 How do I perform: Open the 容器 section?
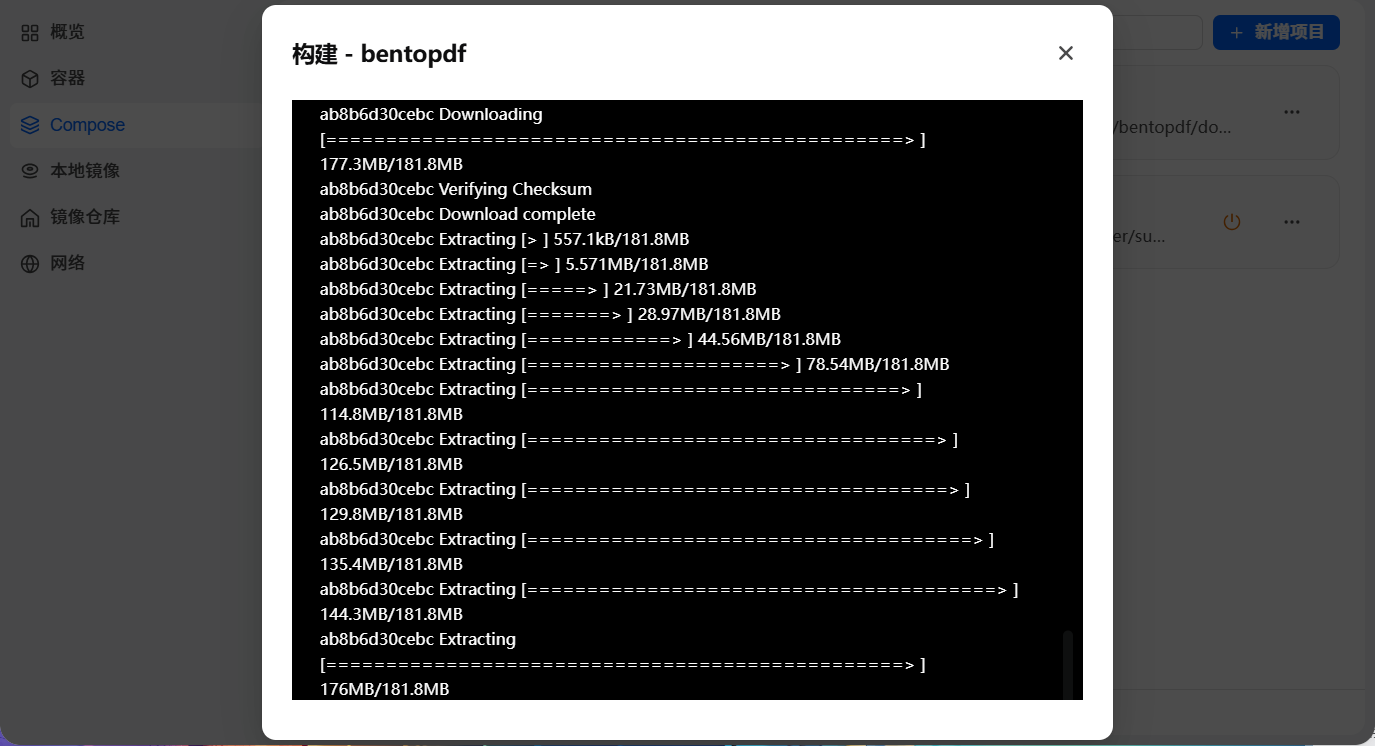click(x=67, y=79)
